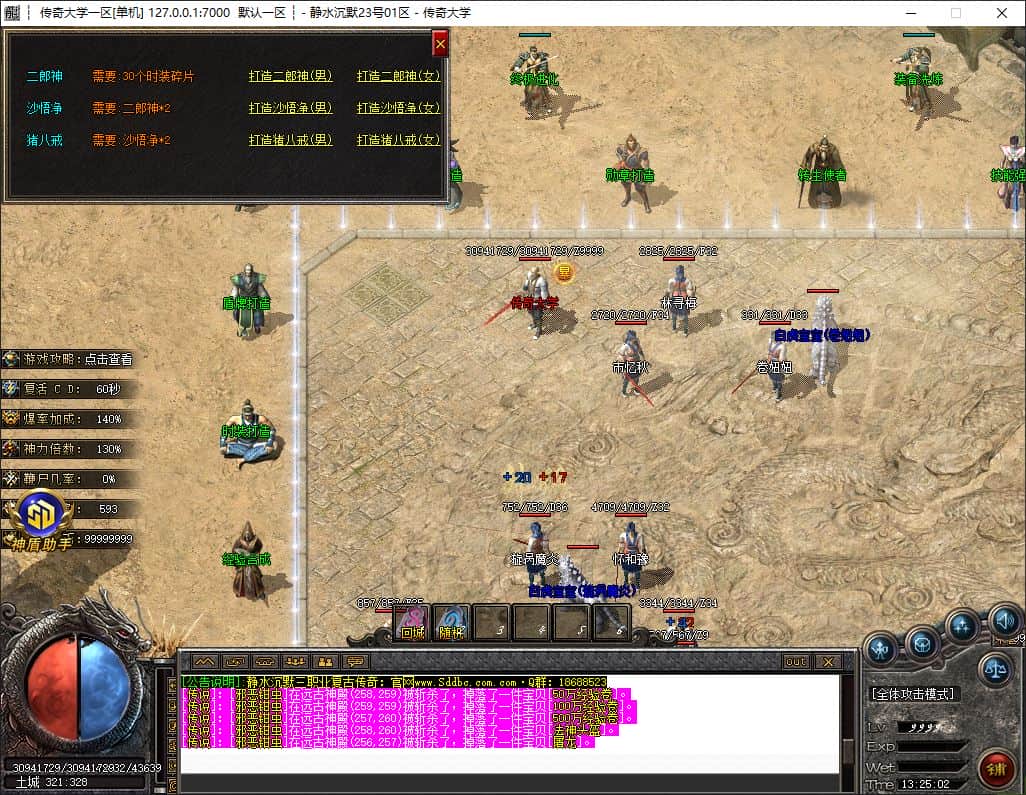The width and height of the screenshot is (1026, 795).
Task: Click 打造二郎神(男) link
Action: (x=291, y=76)
